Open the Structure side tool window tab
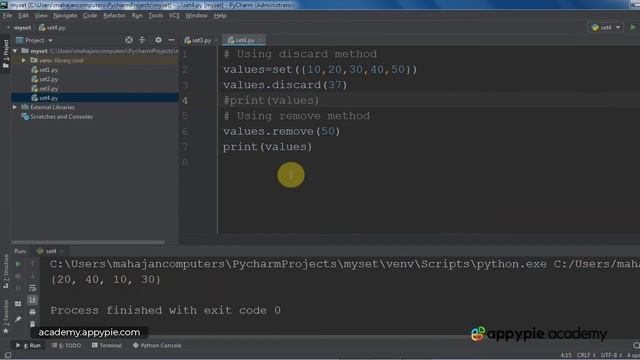 click(x=6, y=271)
